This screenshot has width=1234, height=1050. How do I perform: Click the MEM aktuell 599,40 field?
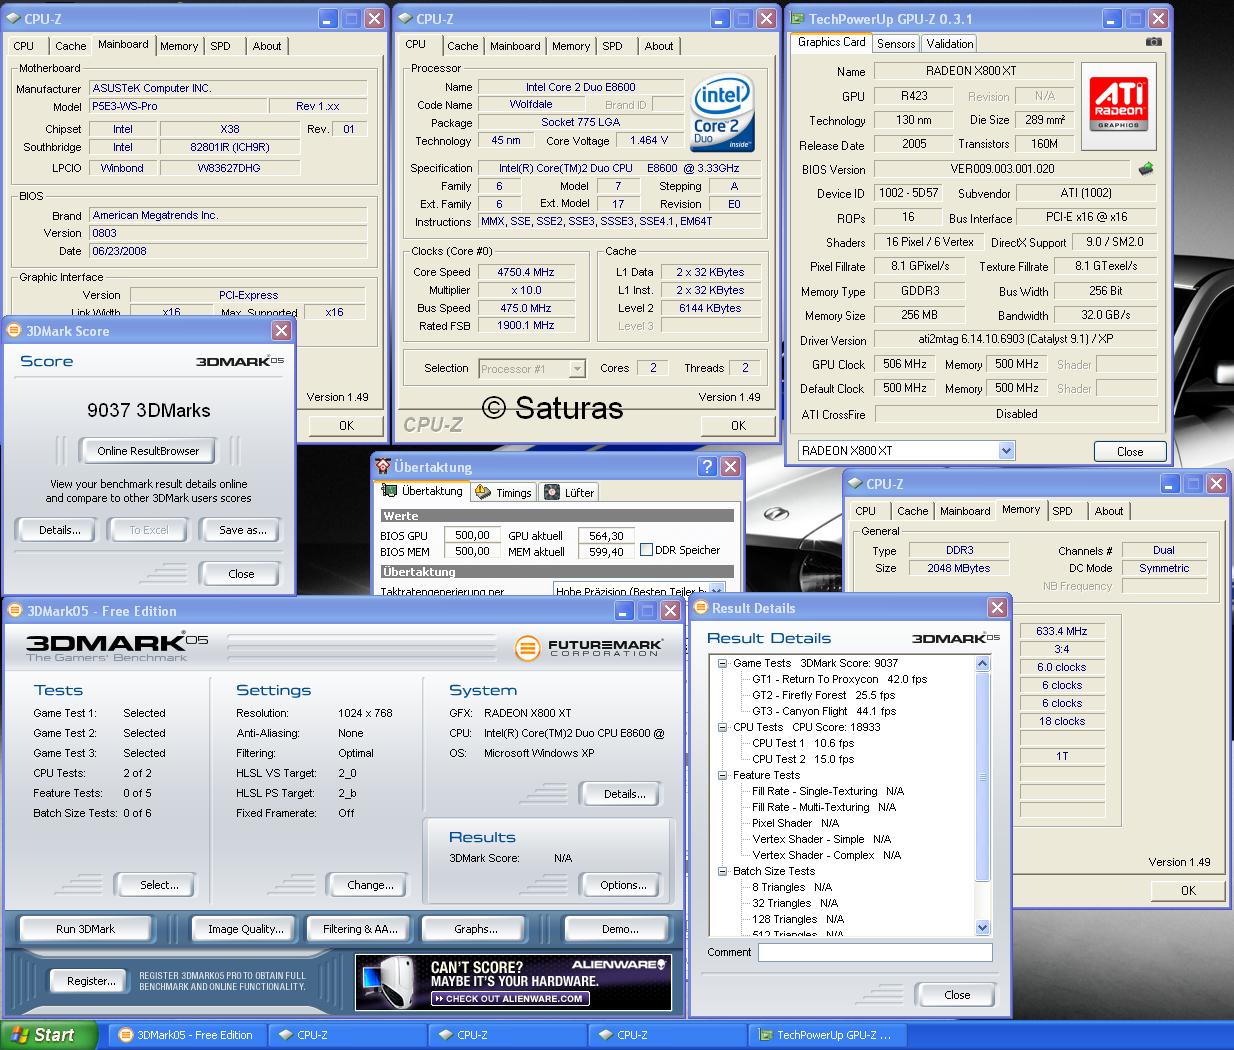point(606,551)
